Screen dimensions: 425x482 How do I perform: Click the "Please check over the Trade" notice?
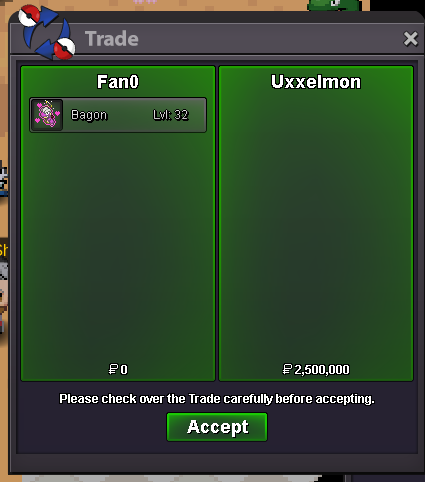pos(217,399)
